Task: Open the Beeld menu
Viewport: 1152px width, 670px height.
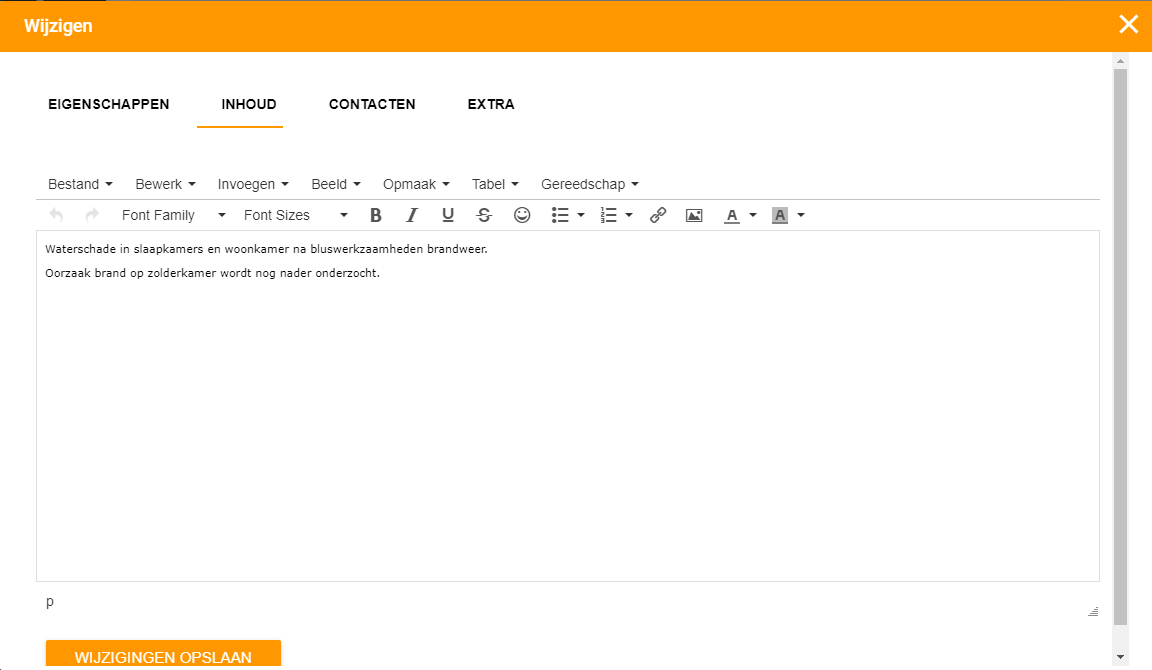Action: tap(336, 184)
